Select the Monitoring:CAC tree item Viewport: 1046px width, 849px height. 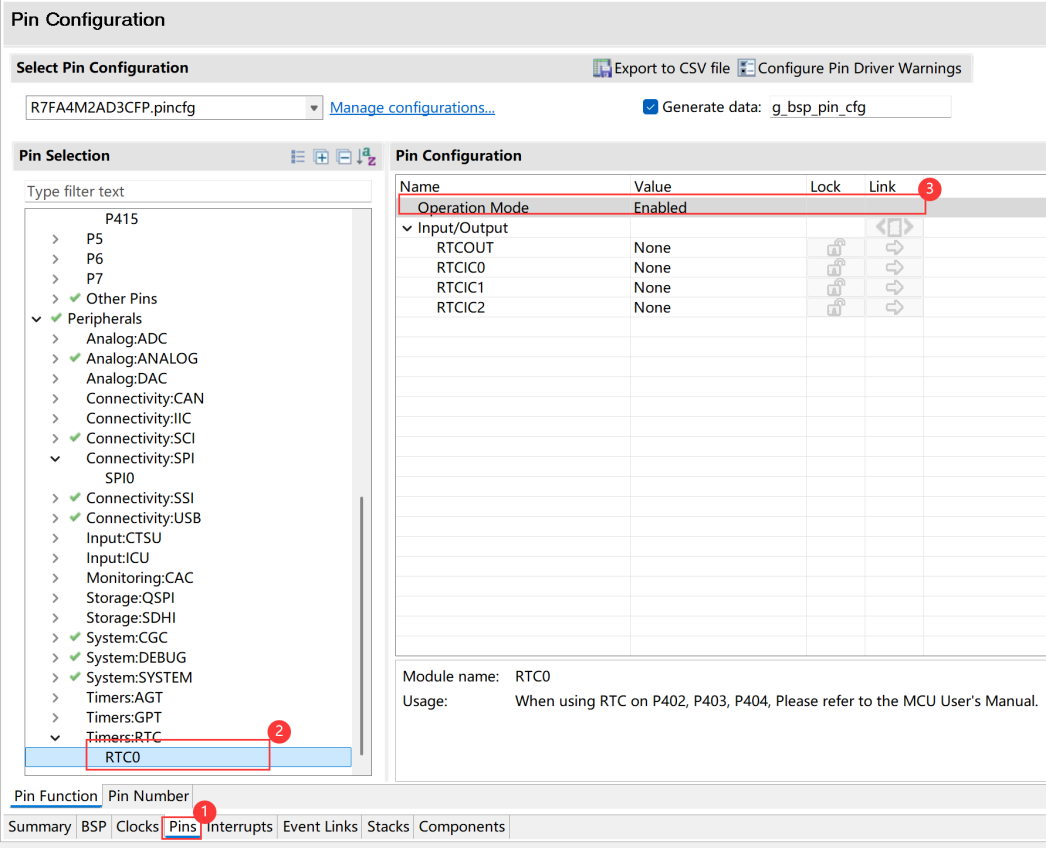pyautogui.click(x=139, y=578)
